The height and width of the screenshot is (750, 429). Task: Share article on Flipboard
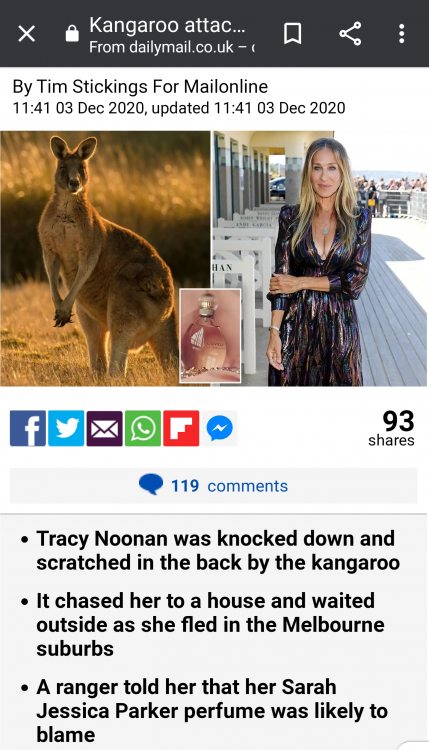point(181,428)
